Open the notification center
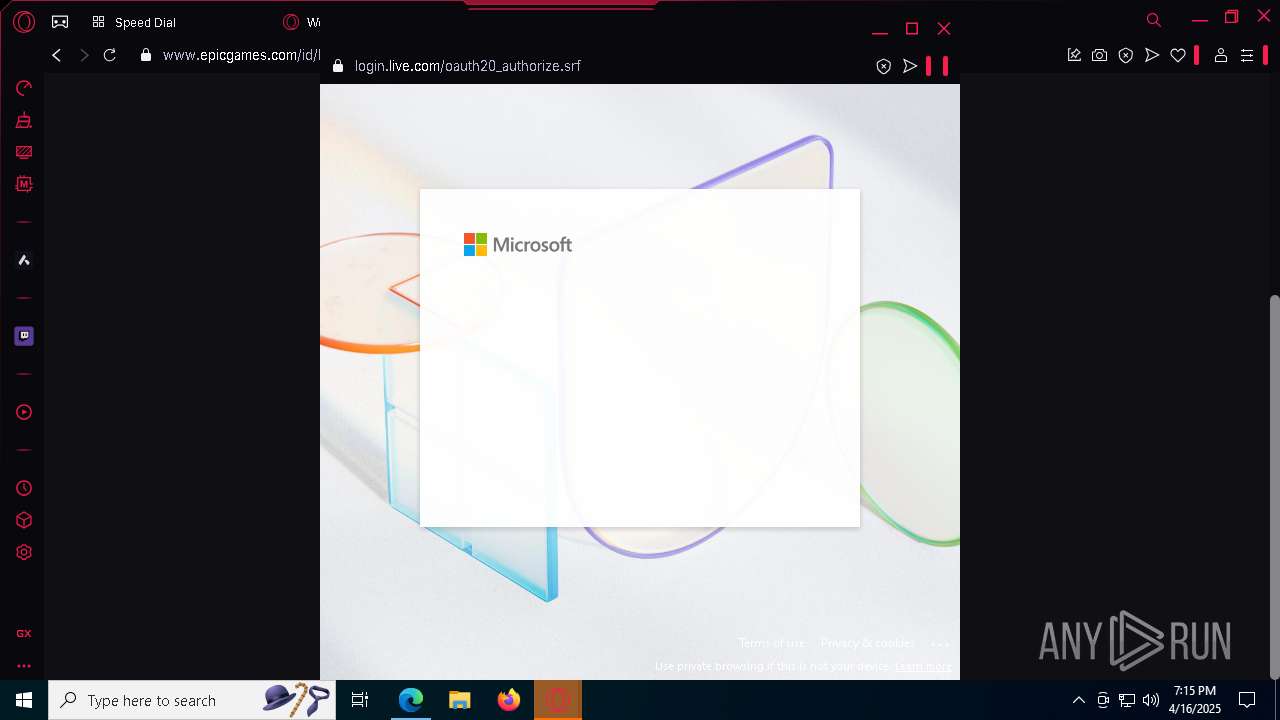 1247,700
